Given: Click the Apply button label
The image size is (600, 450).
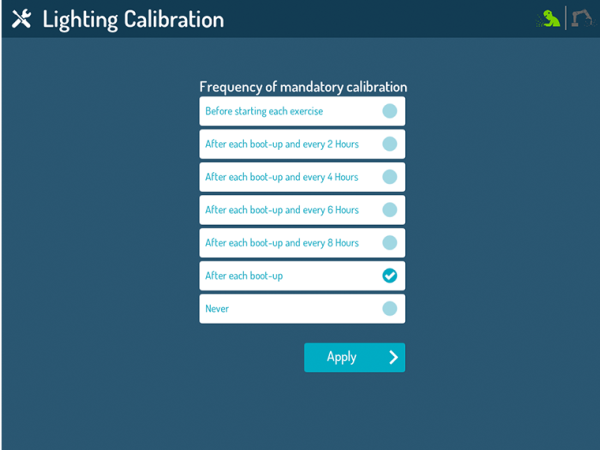Looking at the screenshot, I should tap(342, 357).
